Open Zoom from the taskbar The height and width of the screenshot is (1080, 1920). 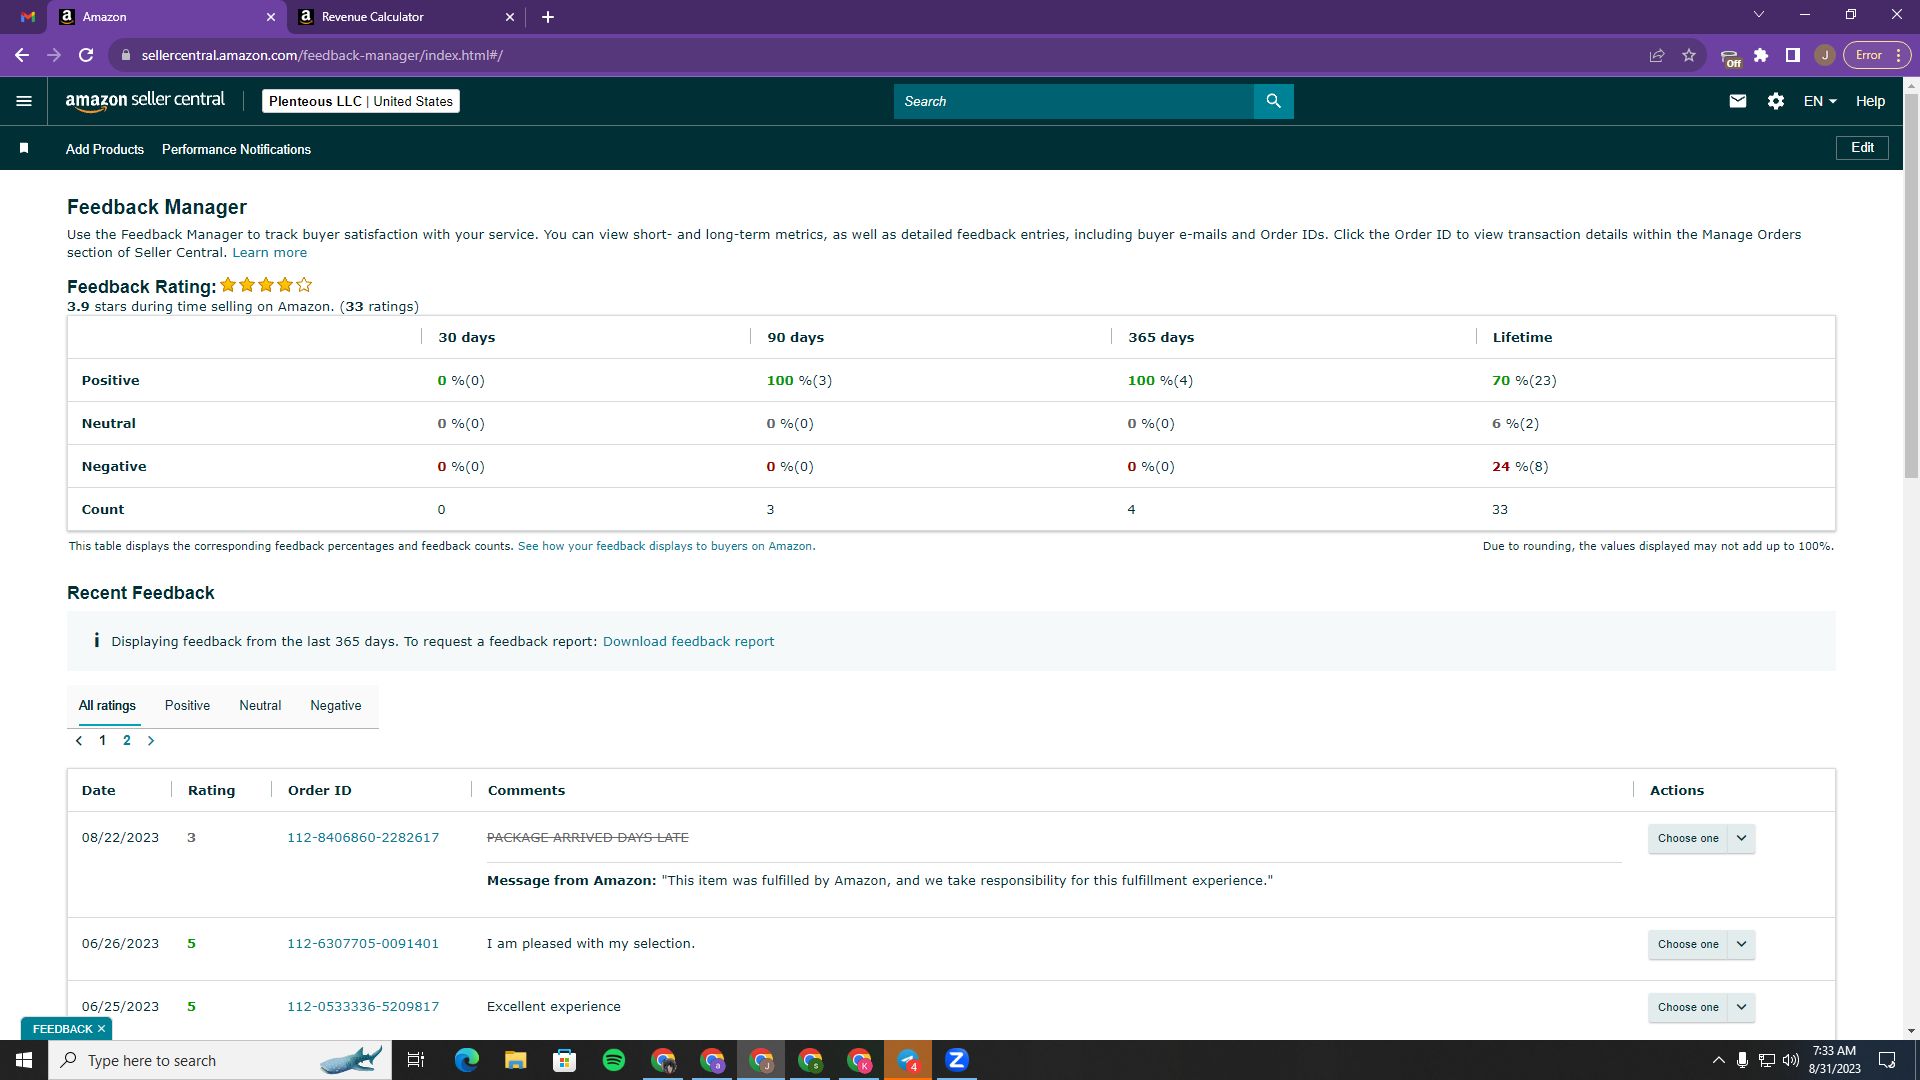[957, 1060]
